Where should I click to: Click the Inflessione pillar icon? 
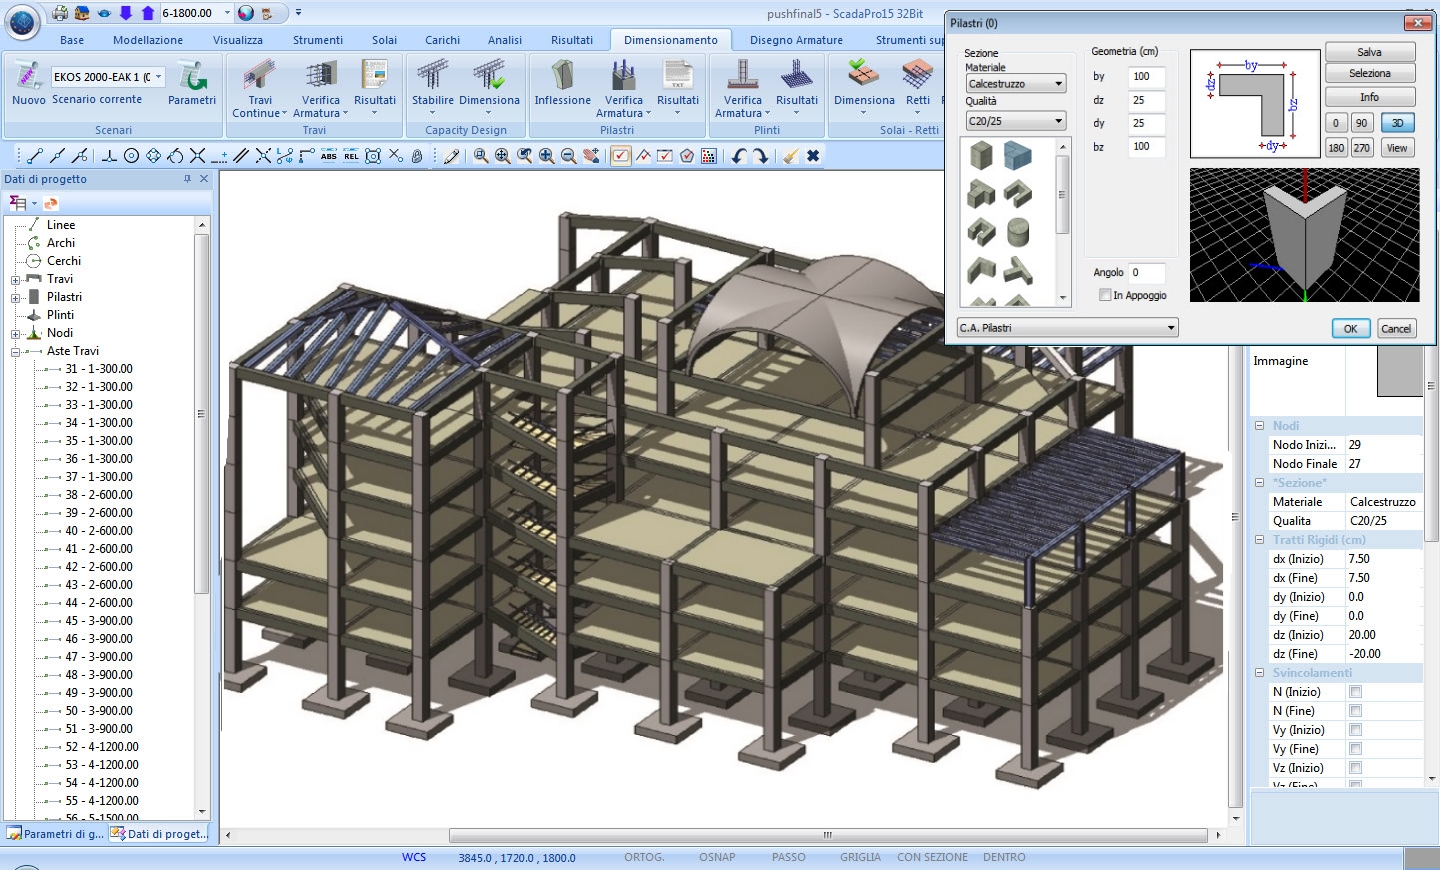562,76
